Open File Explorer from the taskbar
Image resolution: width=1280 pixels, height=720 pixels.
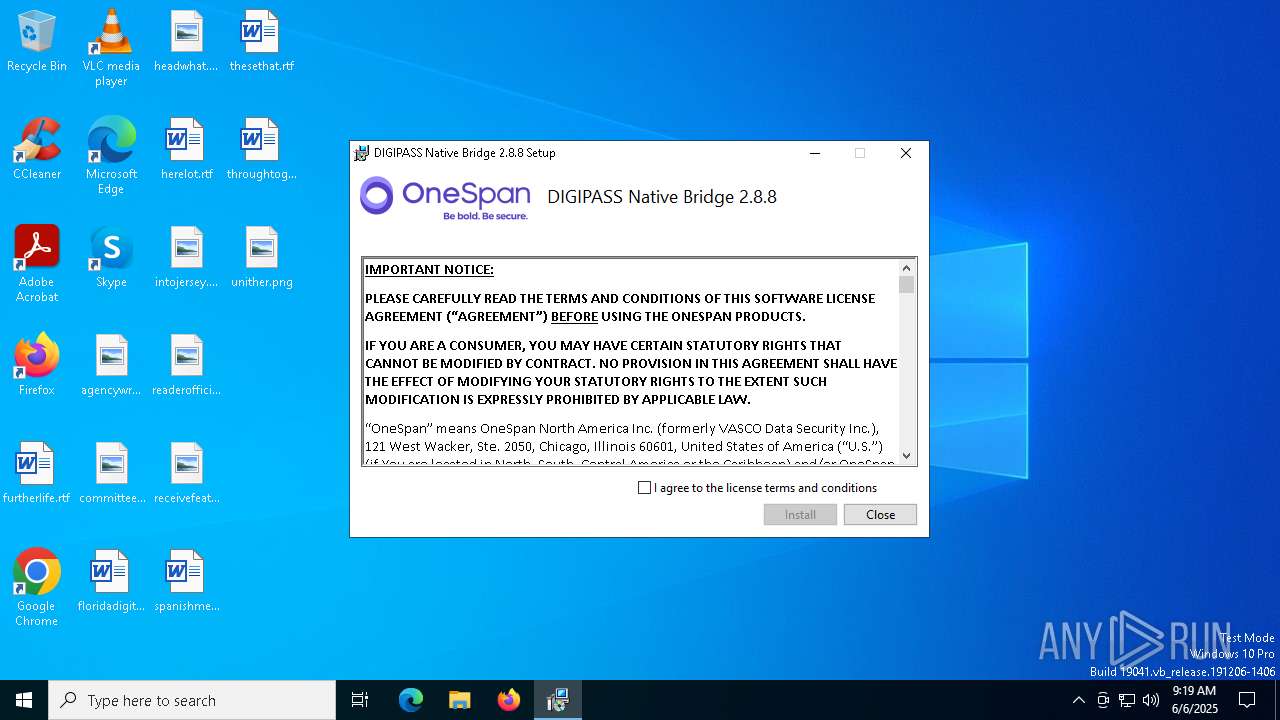[x=460, y=700]
